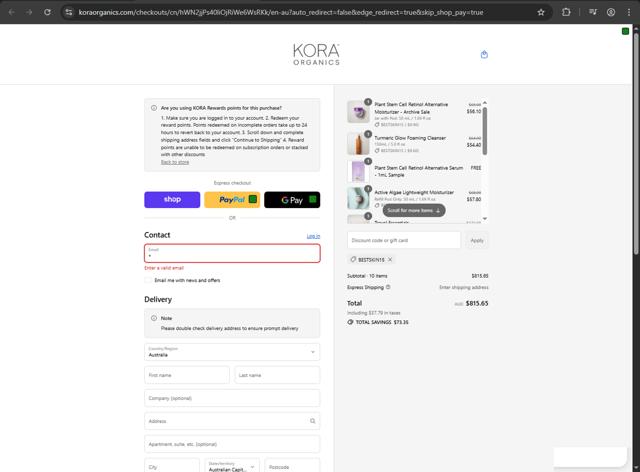Click the total savings tag icon
Screen dimensions: 640x472
(350, 322)
